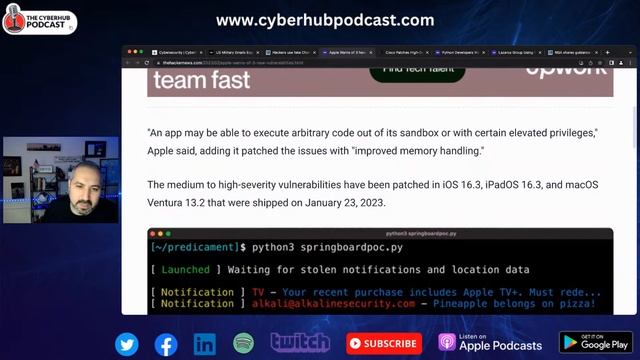Image resolution: width=640 pixels, height=360 pixels.
Task: Click the 'alkali@alkalinesecurity.com' terminal text
Action: coord(333,304)
